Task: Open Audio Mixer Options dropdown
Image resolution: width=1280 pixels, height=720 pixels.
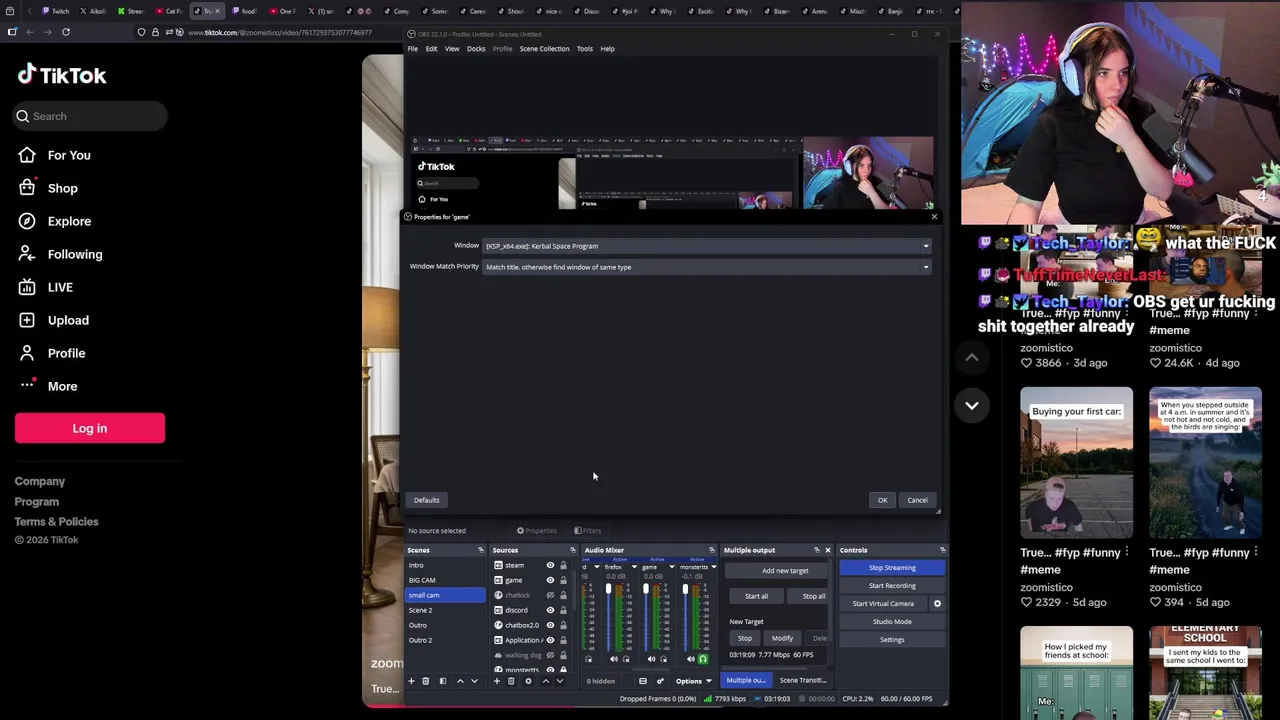Action: [692, 681]
